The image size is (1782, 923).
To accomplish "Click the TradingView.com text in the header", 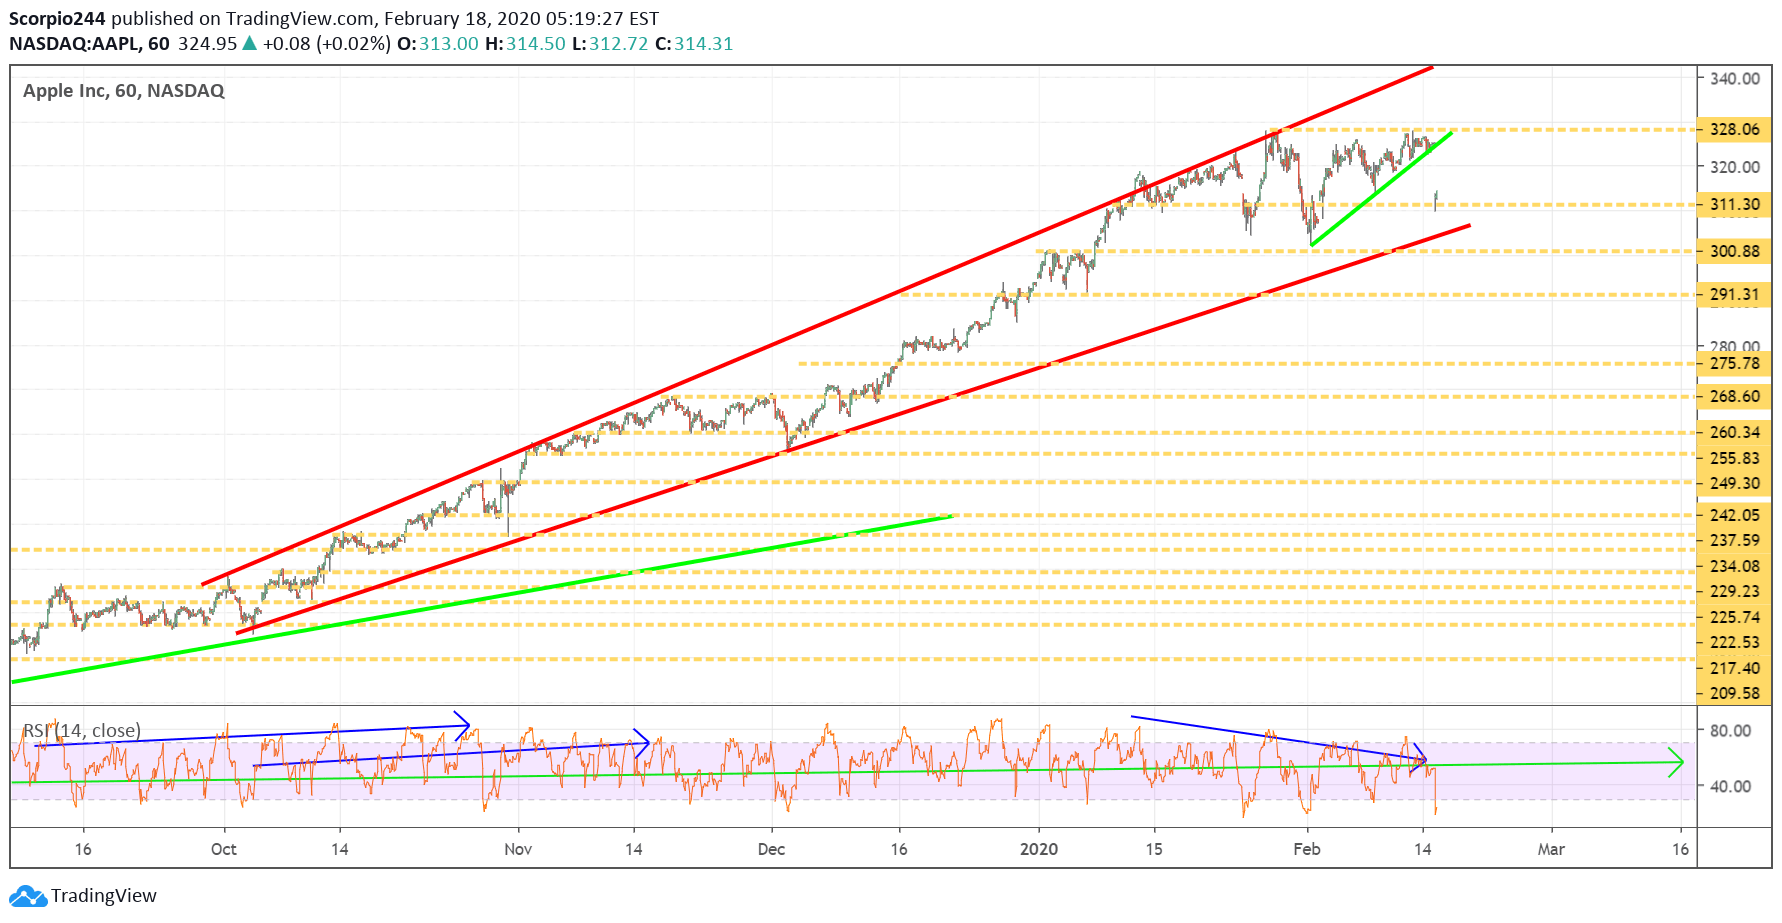I will tap(300, 18).
